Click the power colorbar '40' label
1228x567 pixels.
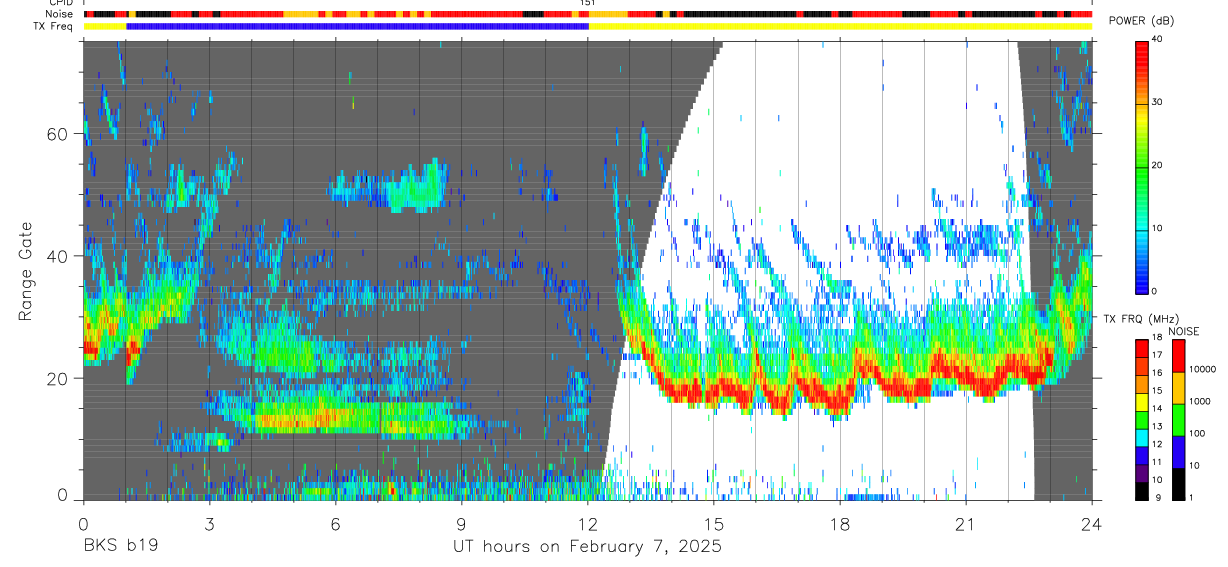pyautogui.click(x=1158, y=39)
